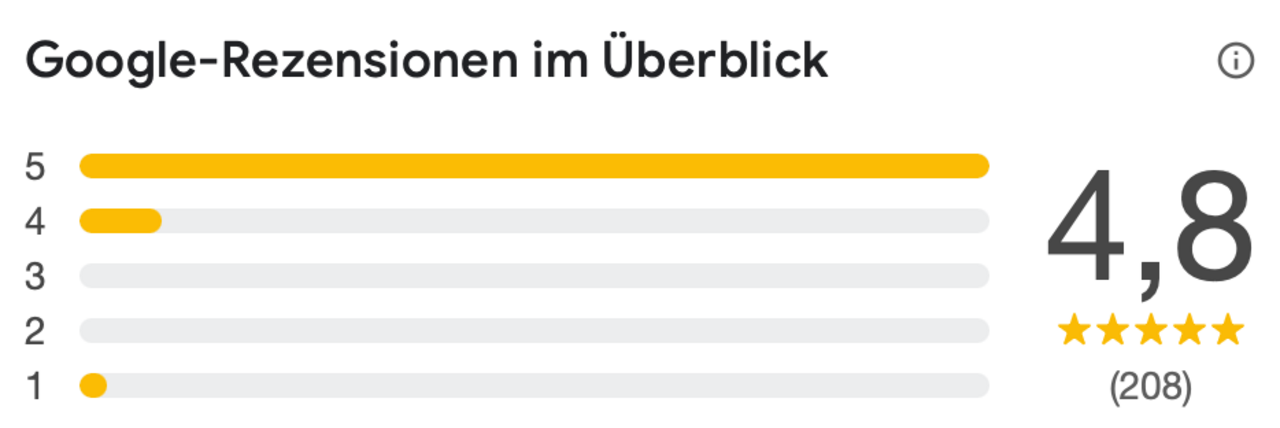
Task: Click the info icon beside the heading
Action: [1235, 62]
